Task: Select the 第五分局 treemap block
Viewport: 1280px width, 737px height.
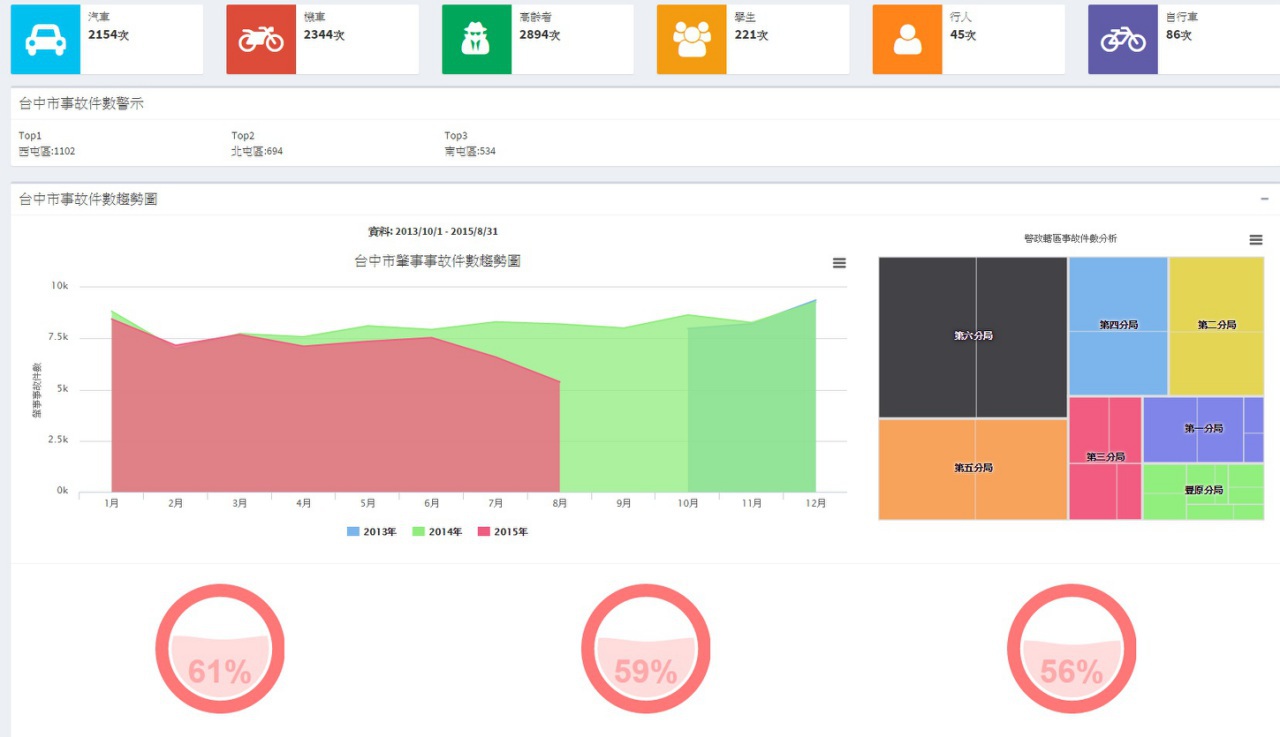Action: (x=973, y=468)
